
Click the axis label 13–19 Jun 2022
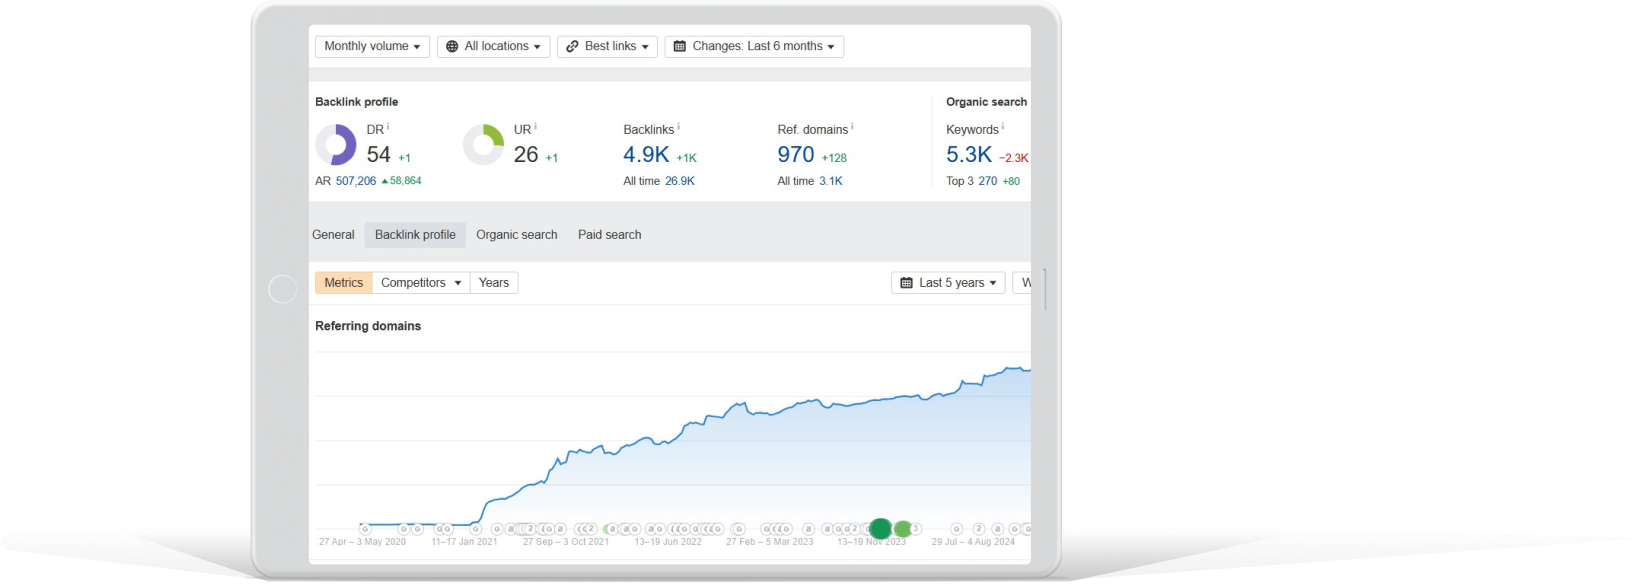(x=668, y=542)
